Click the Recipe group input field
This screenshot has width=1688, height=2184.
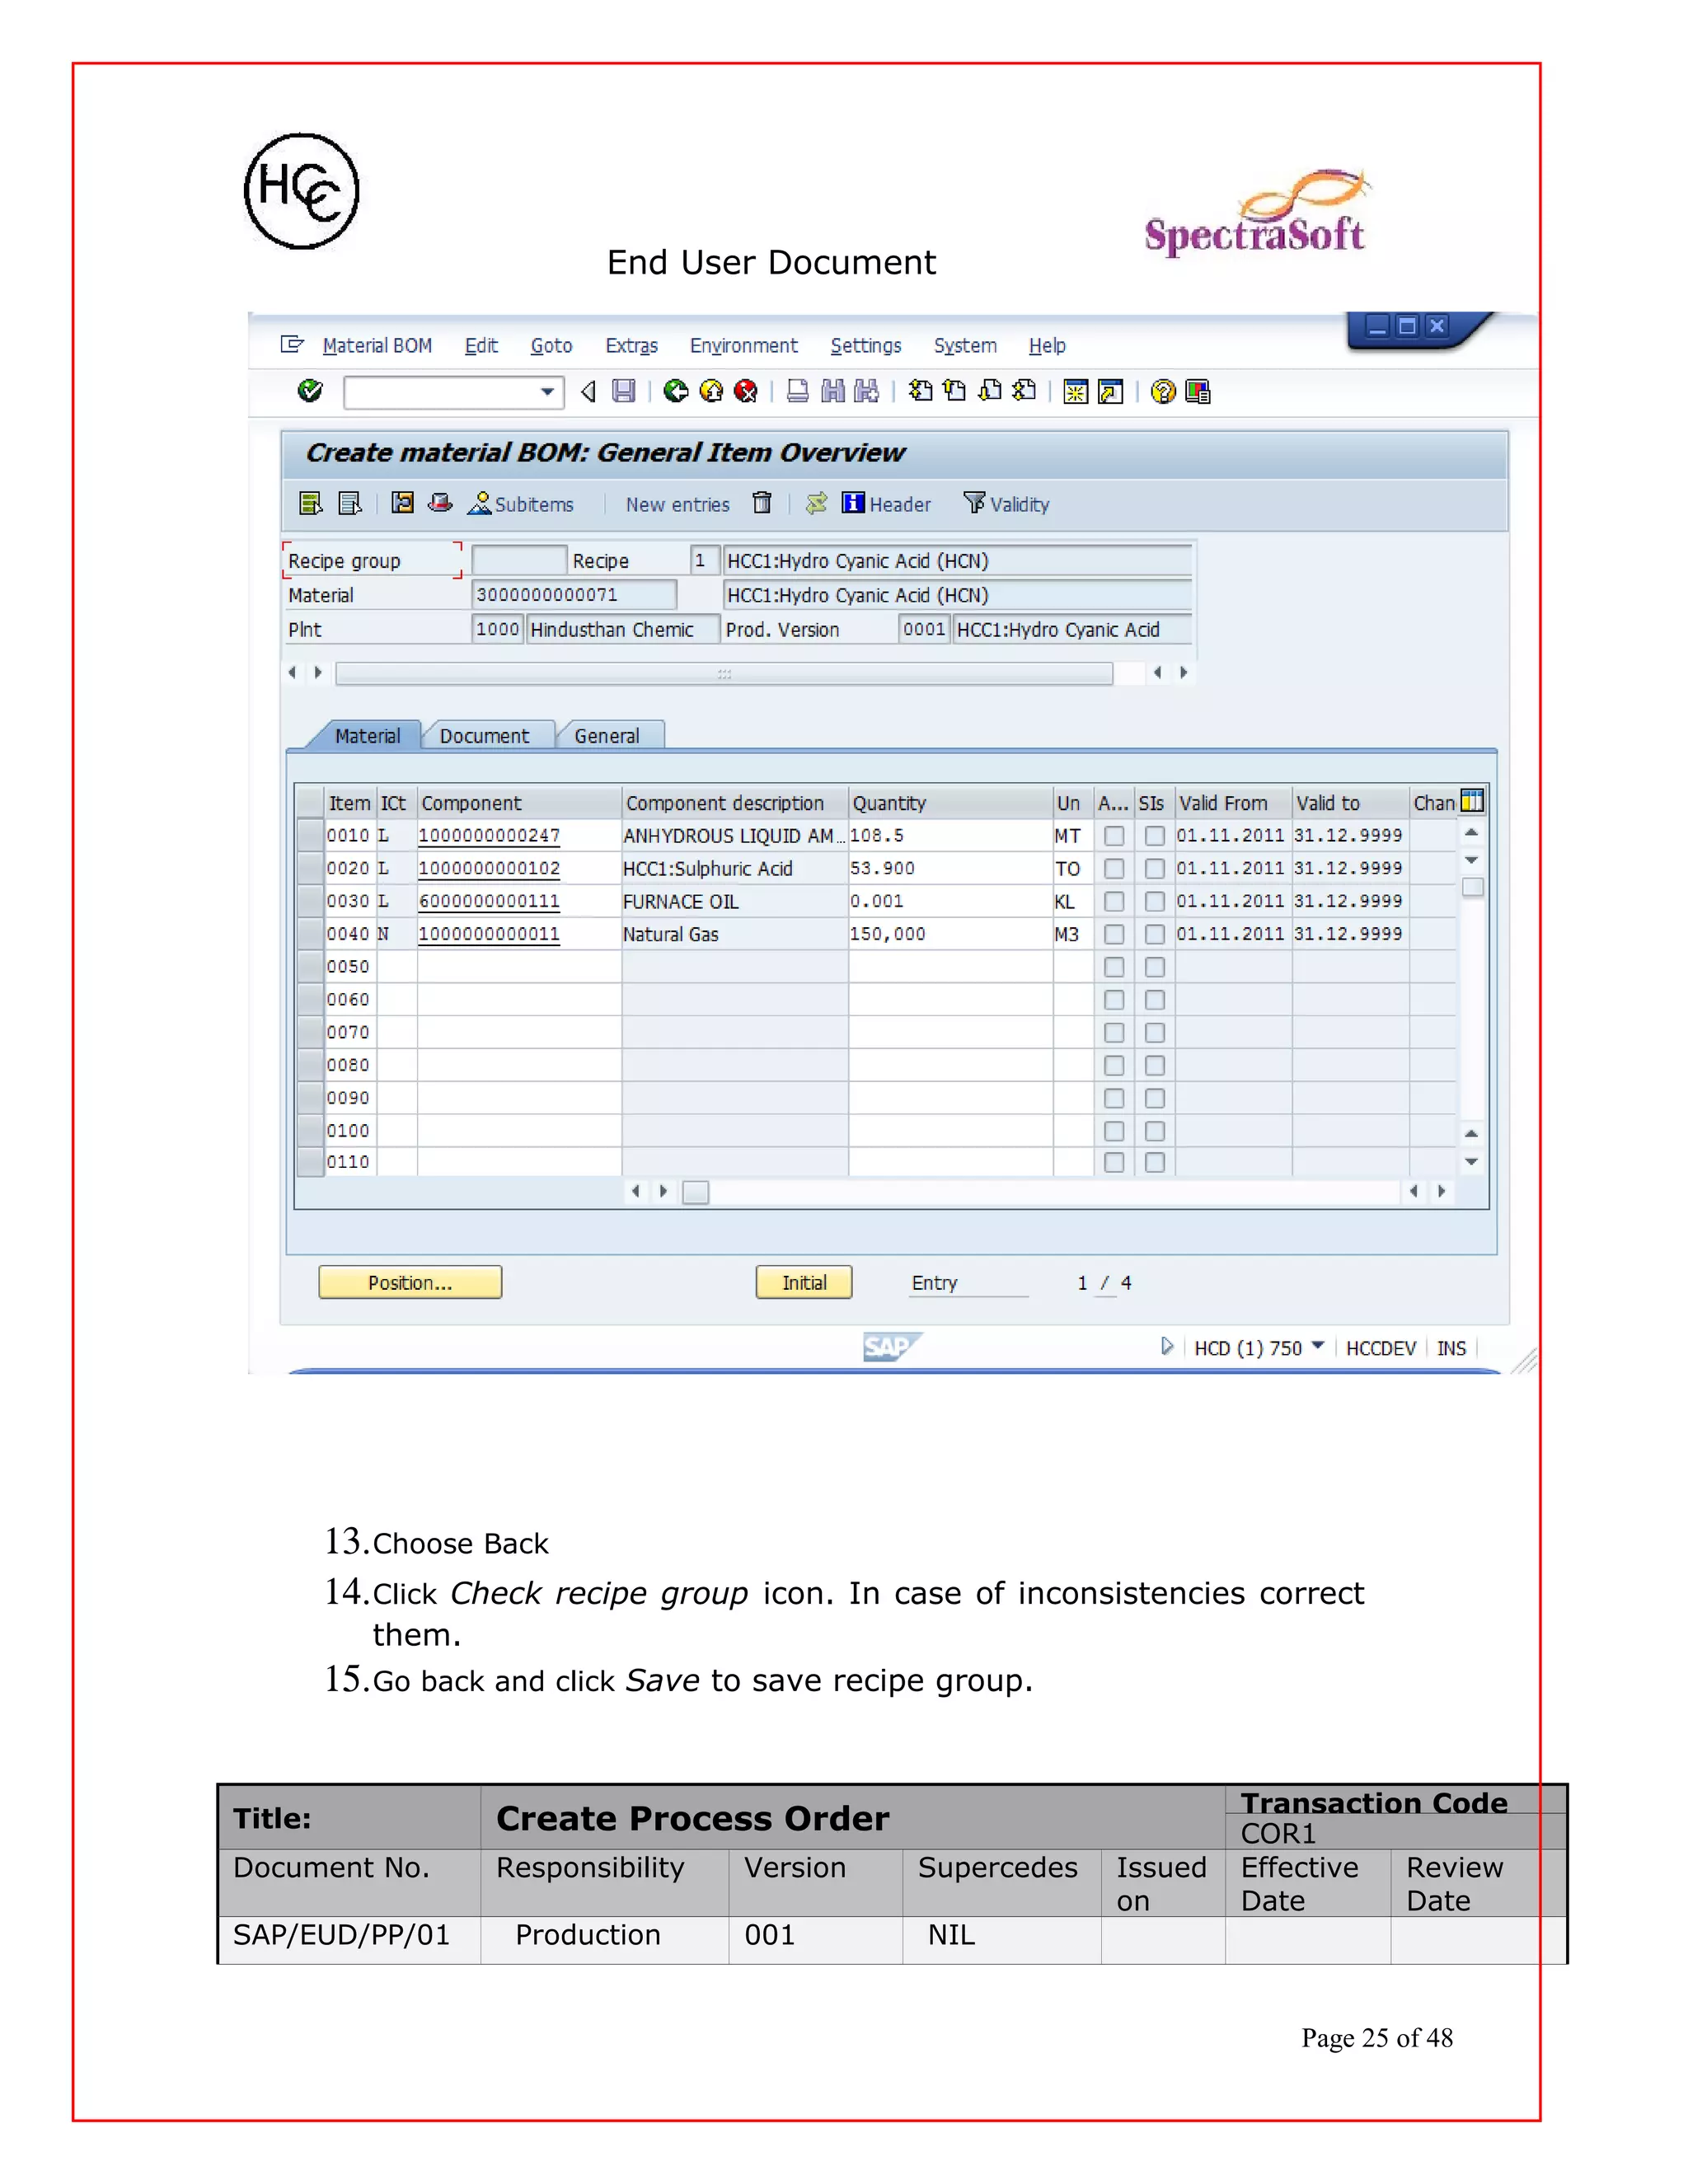519,560
